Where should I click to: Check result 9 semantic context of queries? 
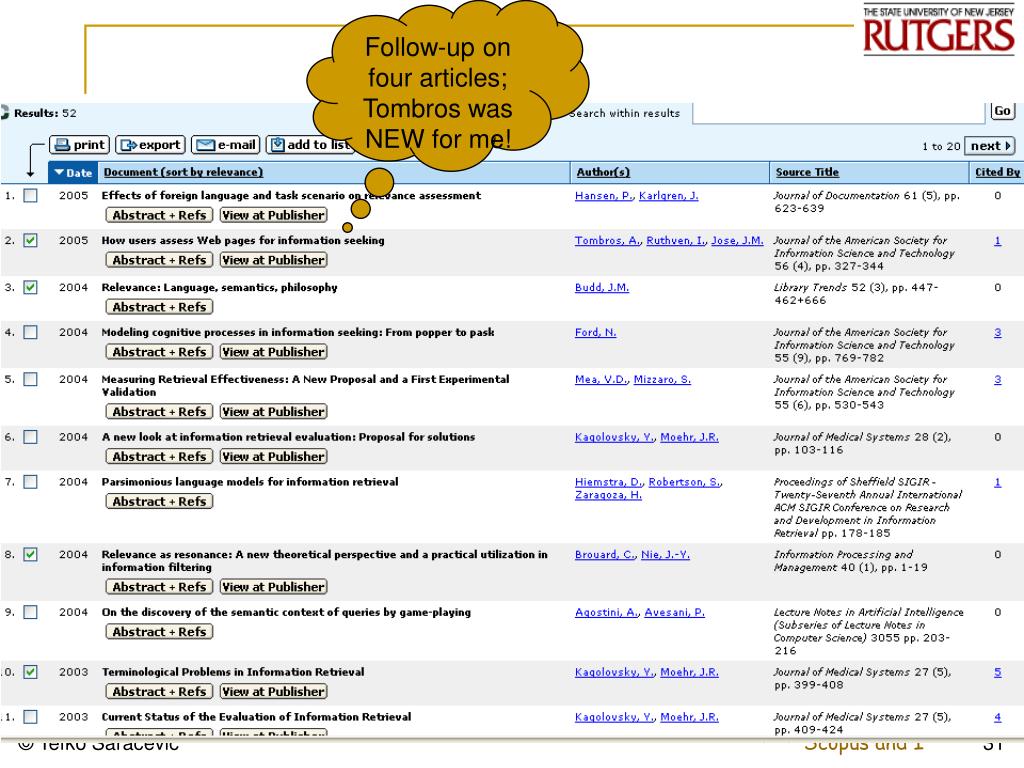coord(30,612)
